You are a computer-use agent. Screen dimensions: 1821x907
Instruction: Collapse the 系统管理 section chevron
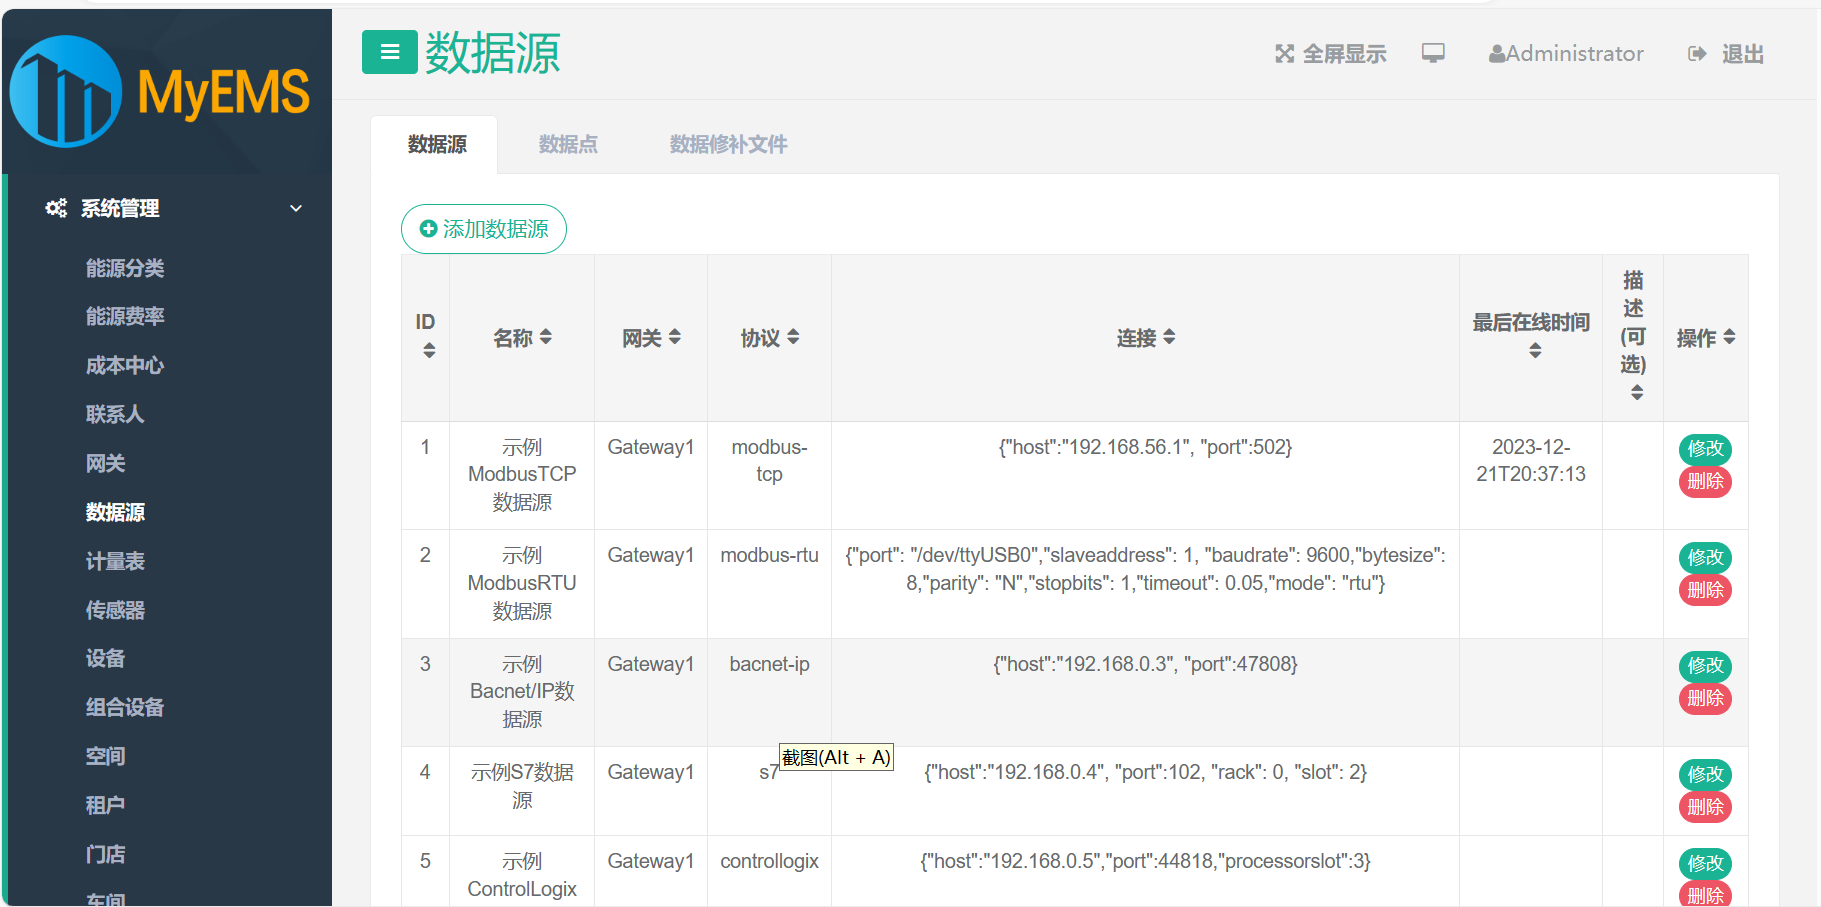(x=296, y=208)
